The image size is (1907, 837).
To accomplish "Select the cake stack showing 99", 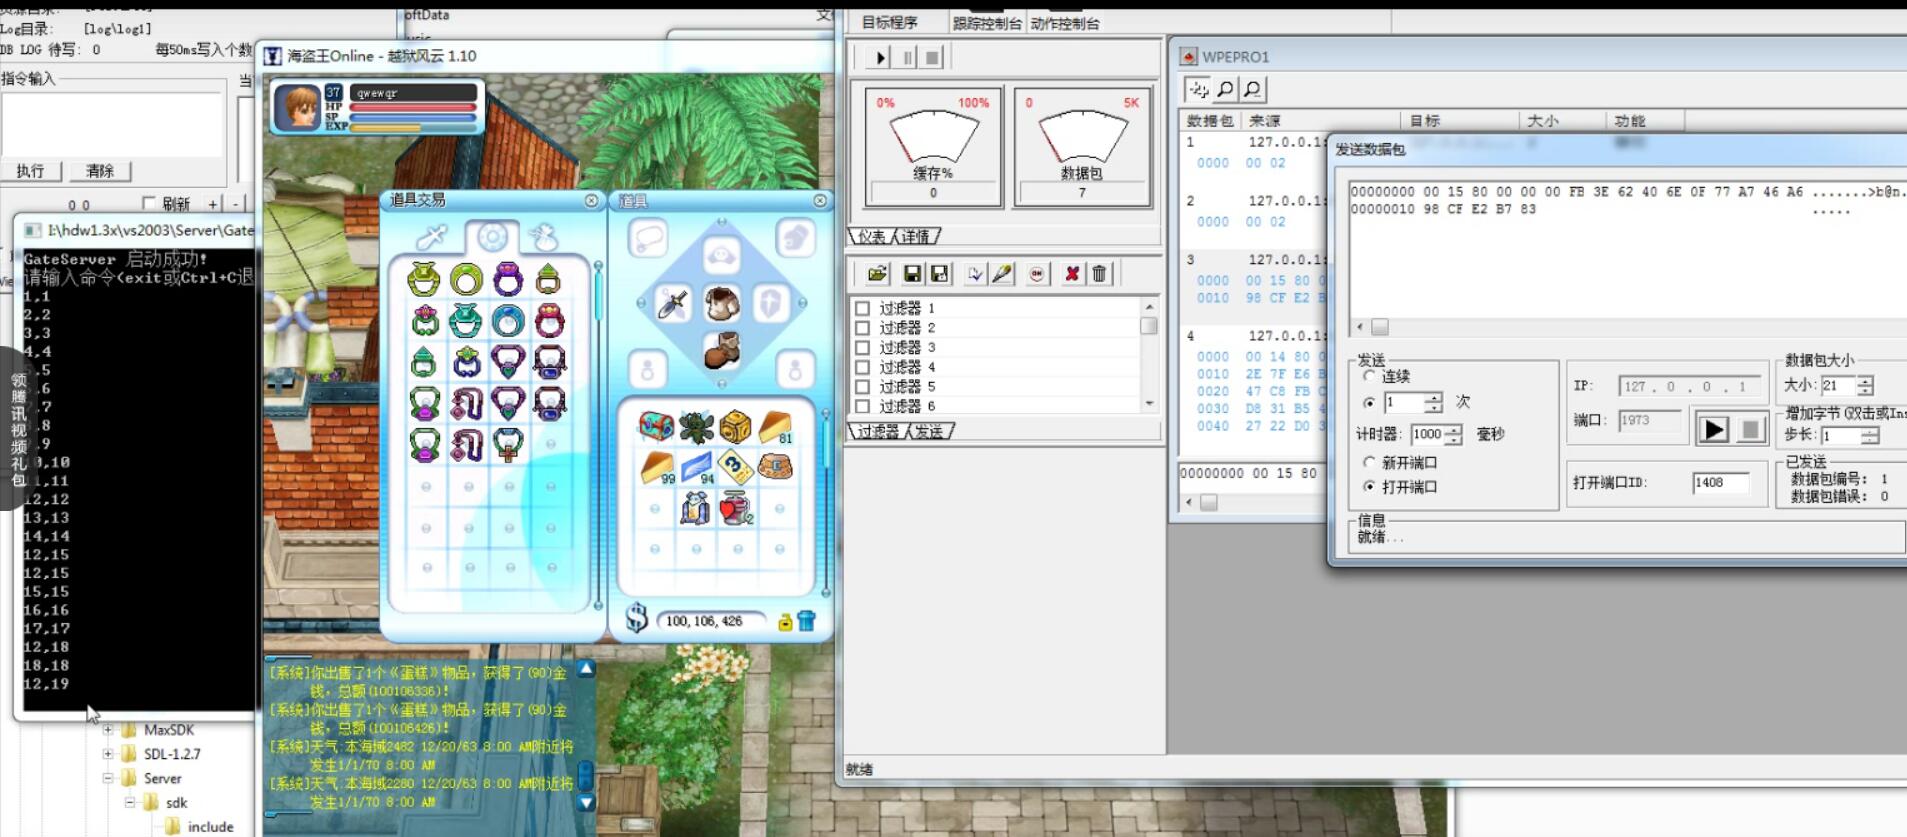I will pyautogui.click(x=656, y=467).
